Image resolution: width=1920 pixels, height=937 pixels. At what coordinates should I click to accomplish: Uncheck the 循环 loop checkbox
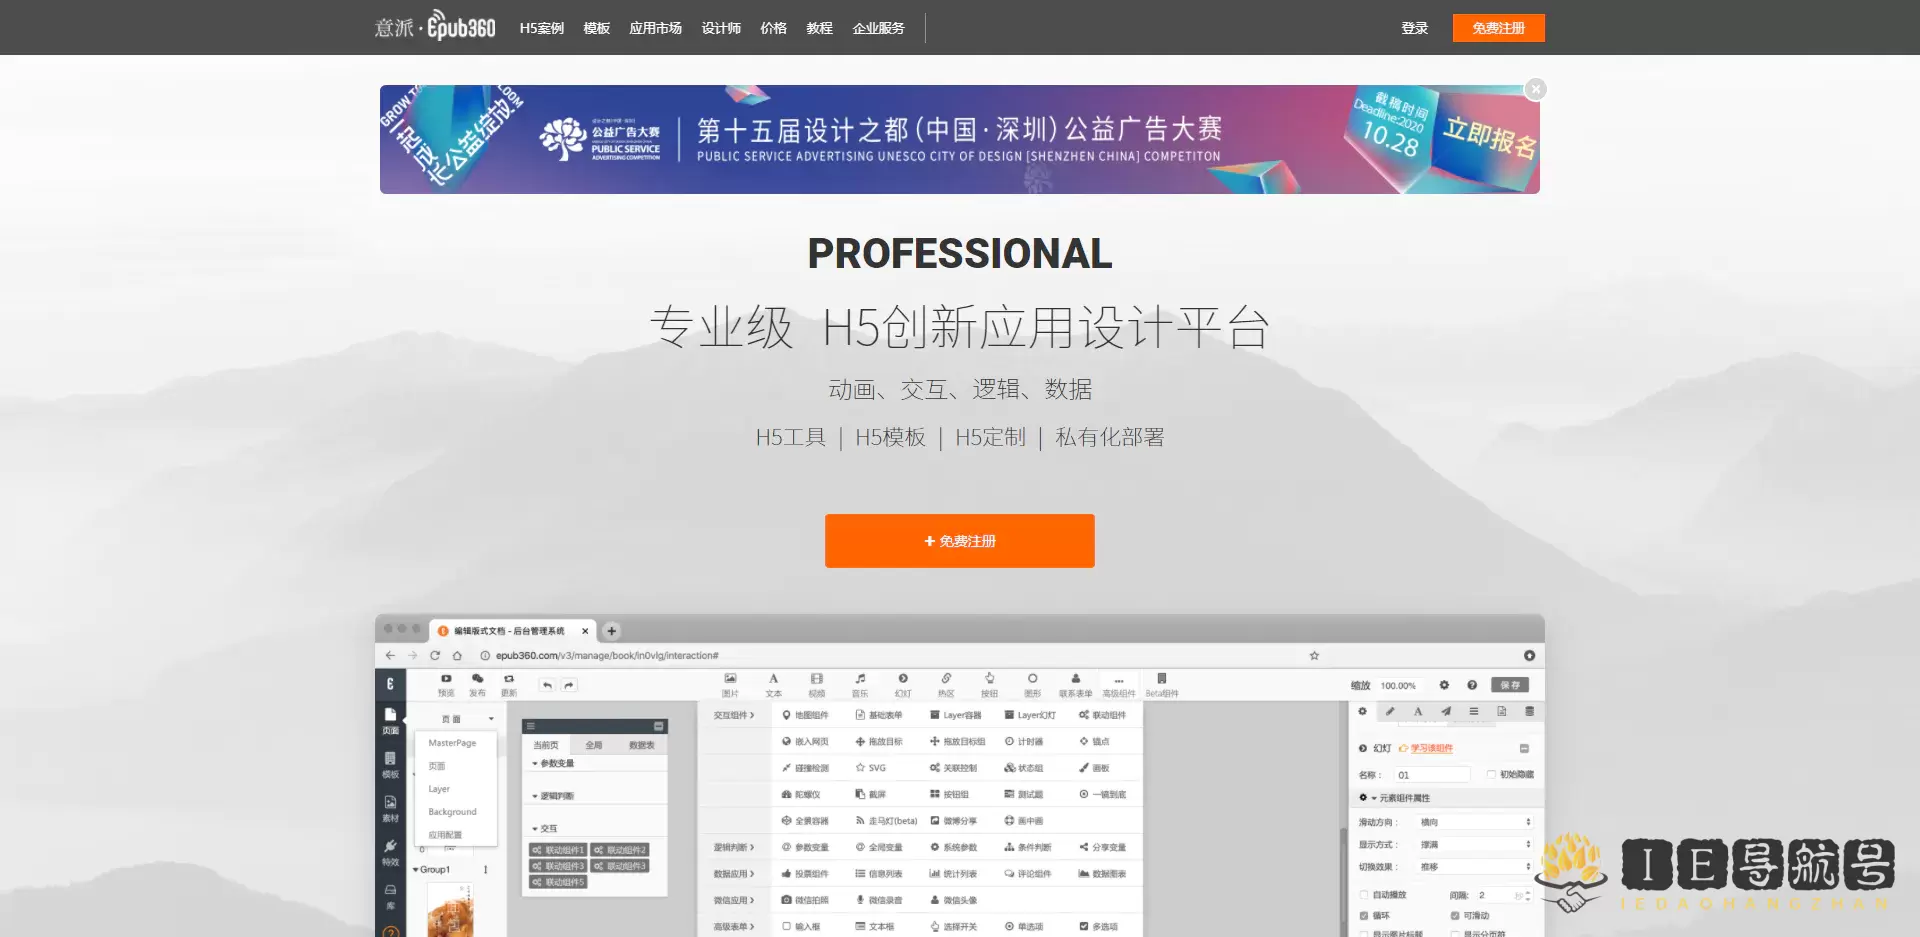[x=1364, y=916]
